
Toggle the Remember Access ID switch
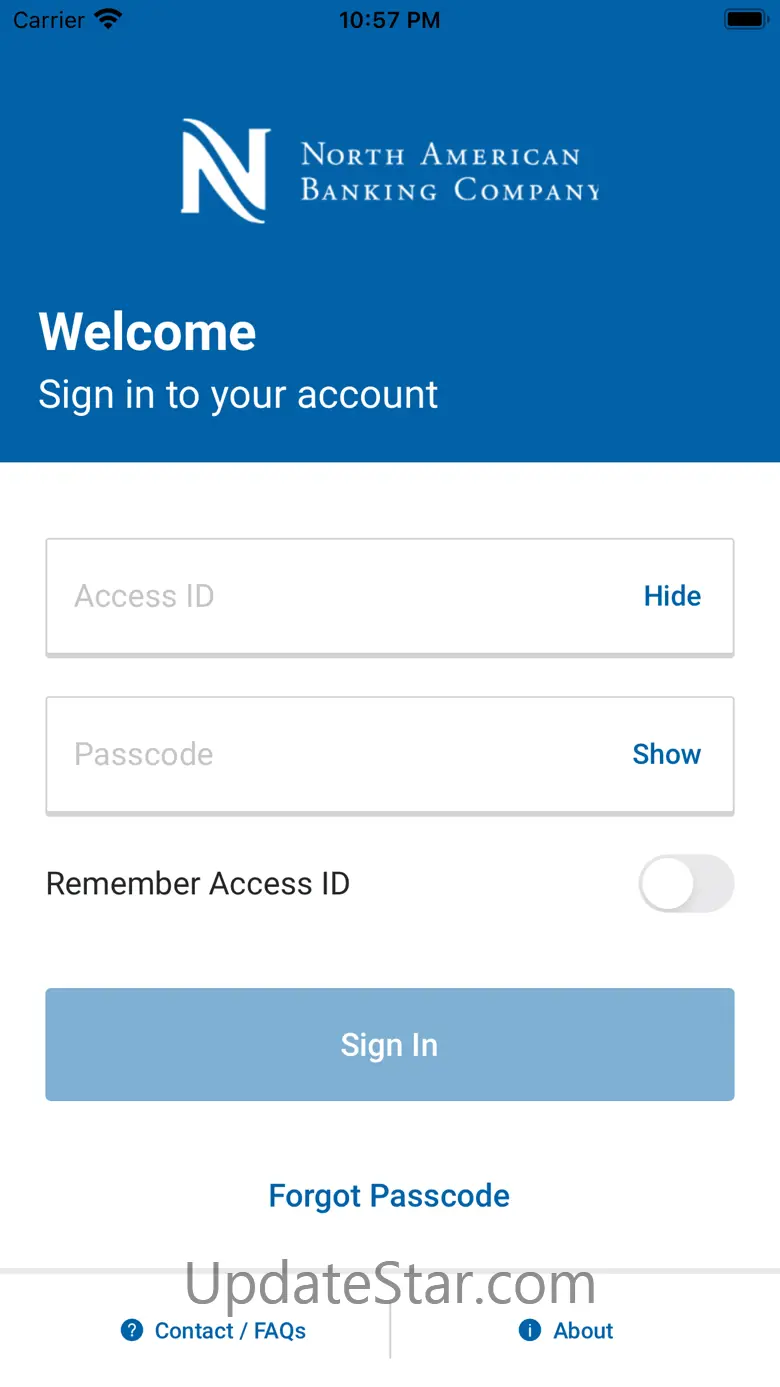[686, 883]
